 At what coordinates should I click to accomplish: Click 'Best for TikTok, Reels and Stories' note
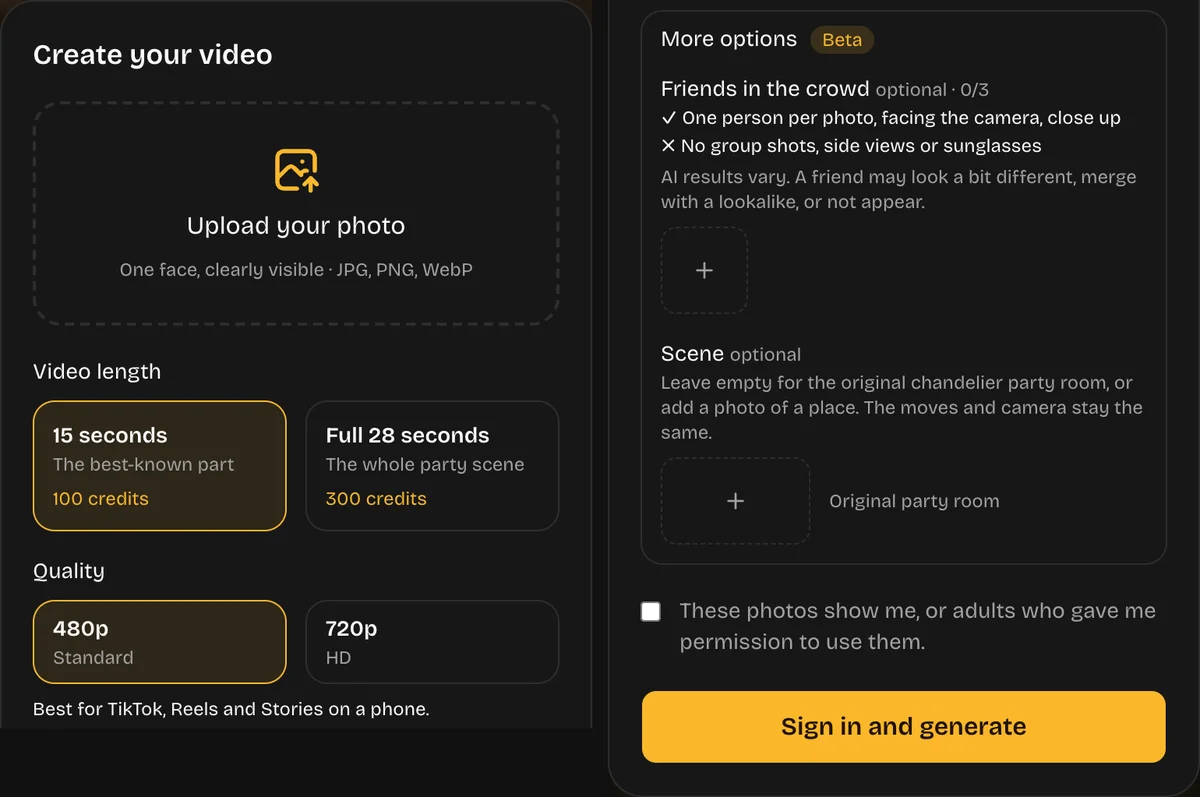pos(231,709)
